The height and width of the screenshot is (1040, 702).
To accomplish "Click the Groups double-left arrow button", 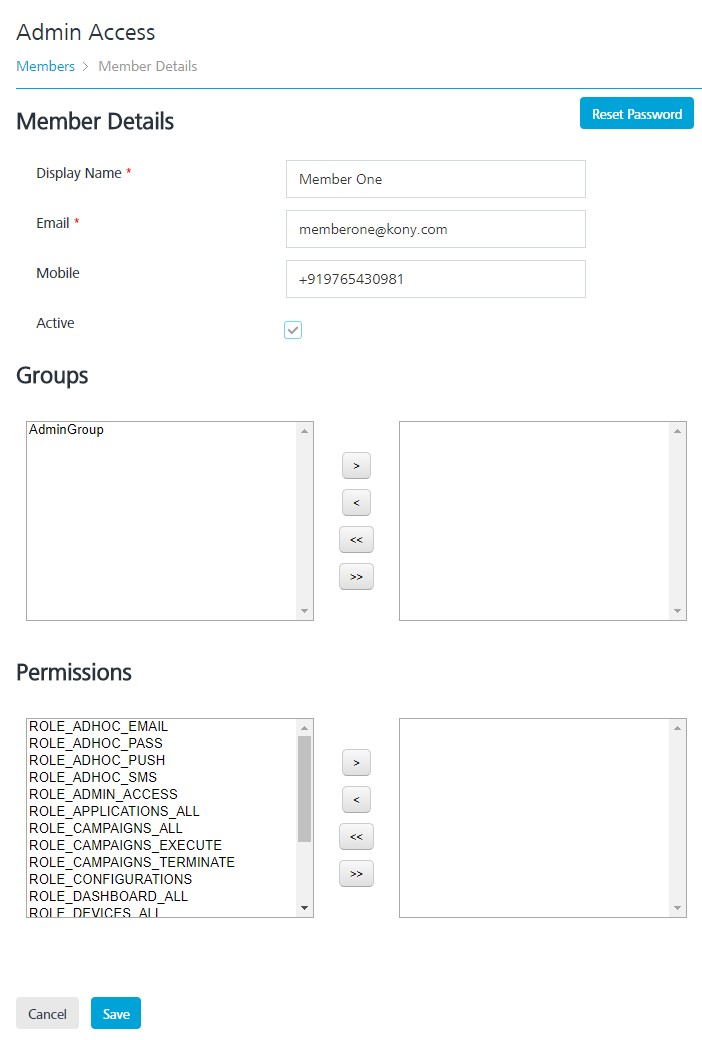I will pos(356,540).
